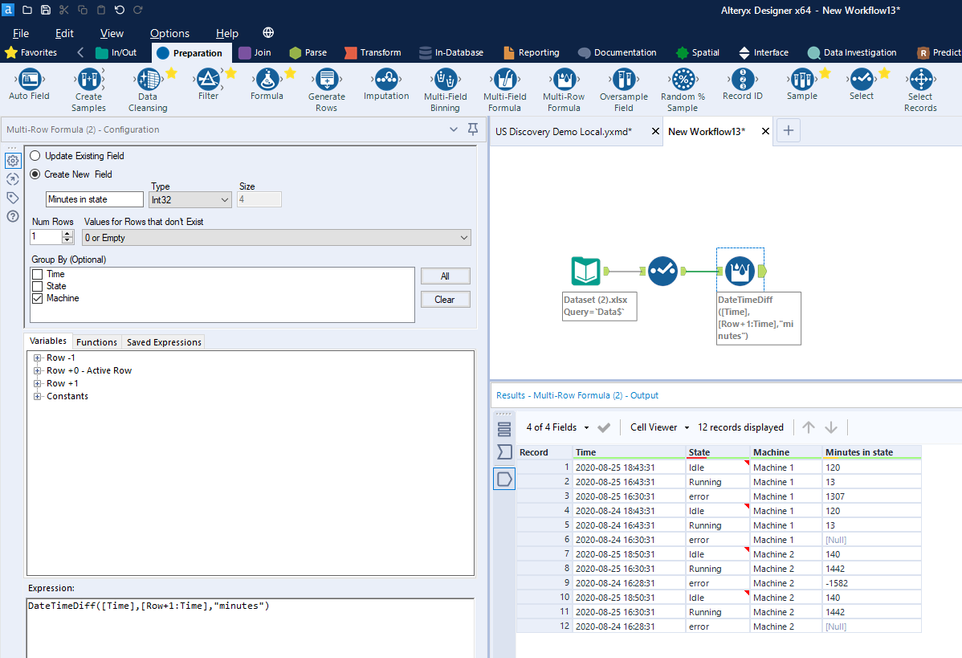Check the Time group-by checkbox
The width and height of the screenshot is (962, 658).
(38, 274)
